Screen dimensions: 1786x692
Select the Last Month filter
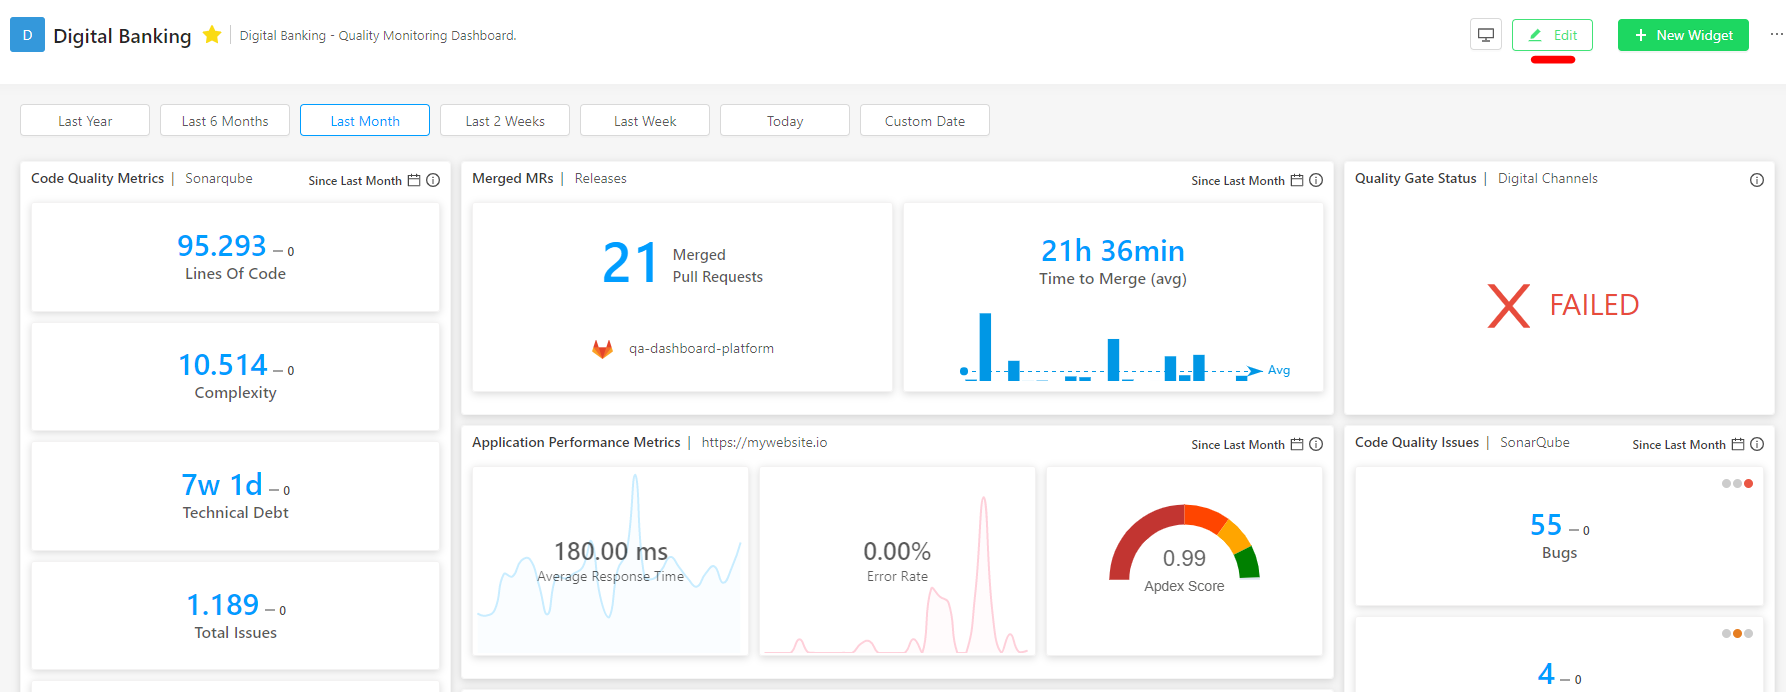click(365, 121)
